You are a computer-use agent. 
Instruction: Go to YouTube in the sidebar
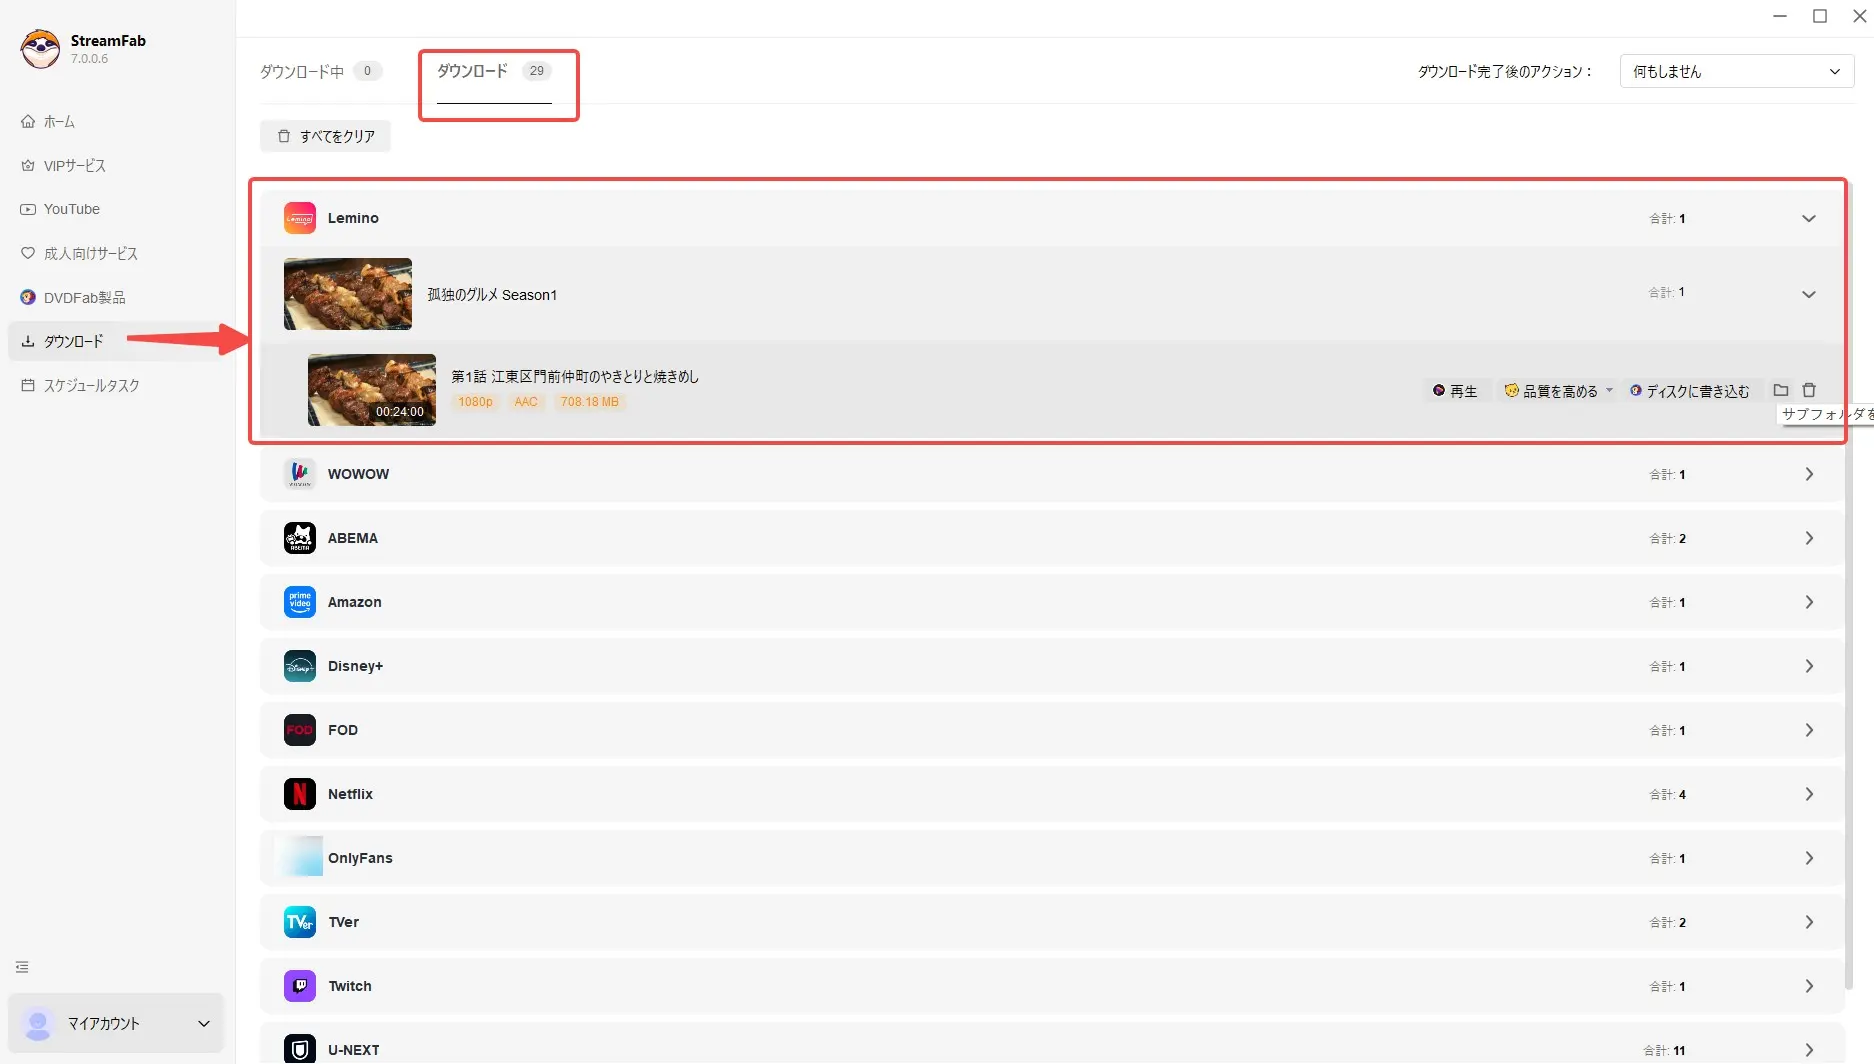(60, 209)
